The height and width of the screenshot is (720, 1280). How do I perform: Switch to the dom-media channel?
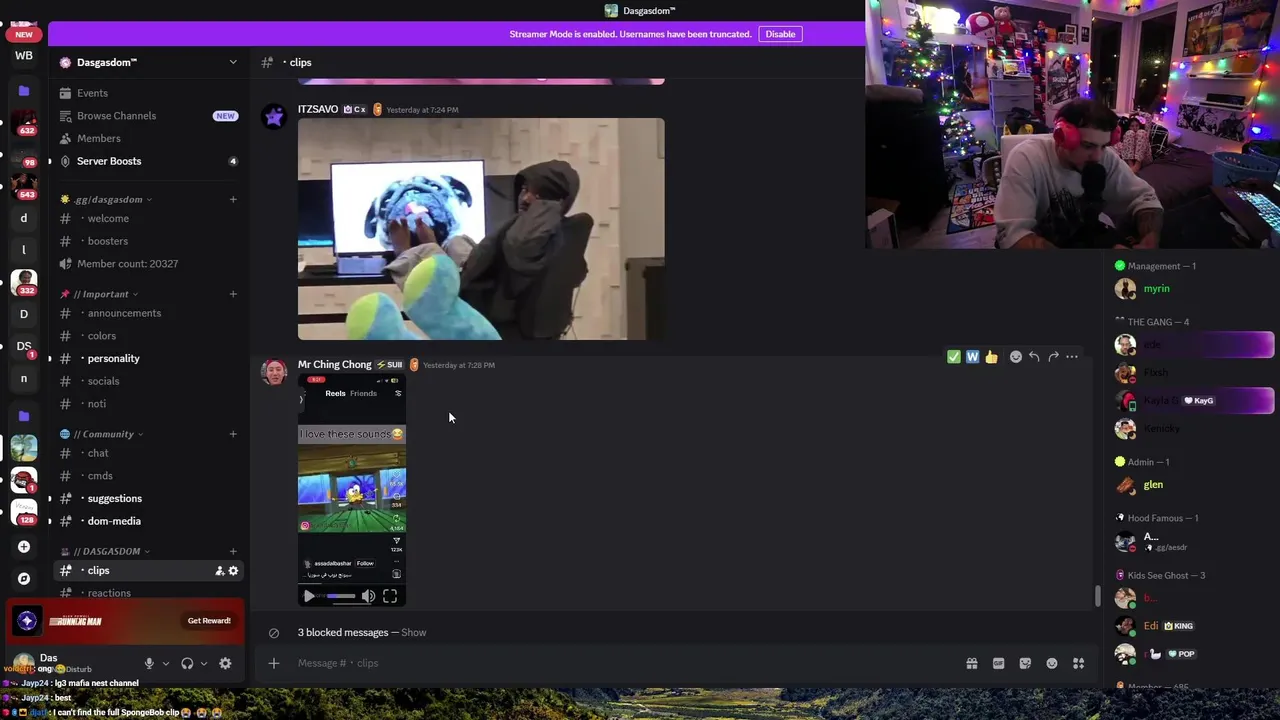(149, 521)
